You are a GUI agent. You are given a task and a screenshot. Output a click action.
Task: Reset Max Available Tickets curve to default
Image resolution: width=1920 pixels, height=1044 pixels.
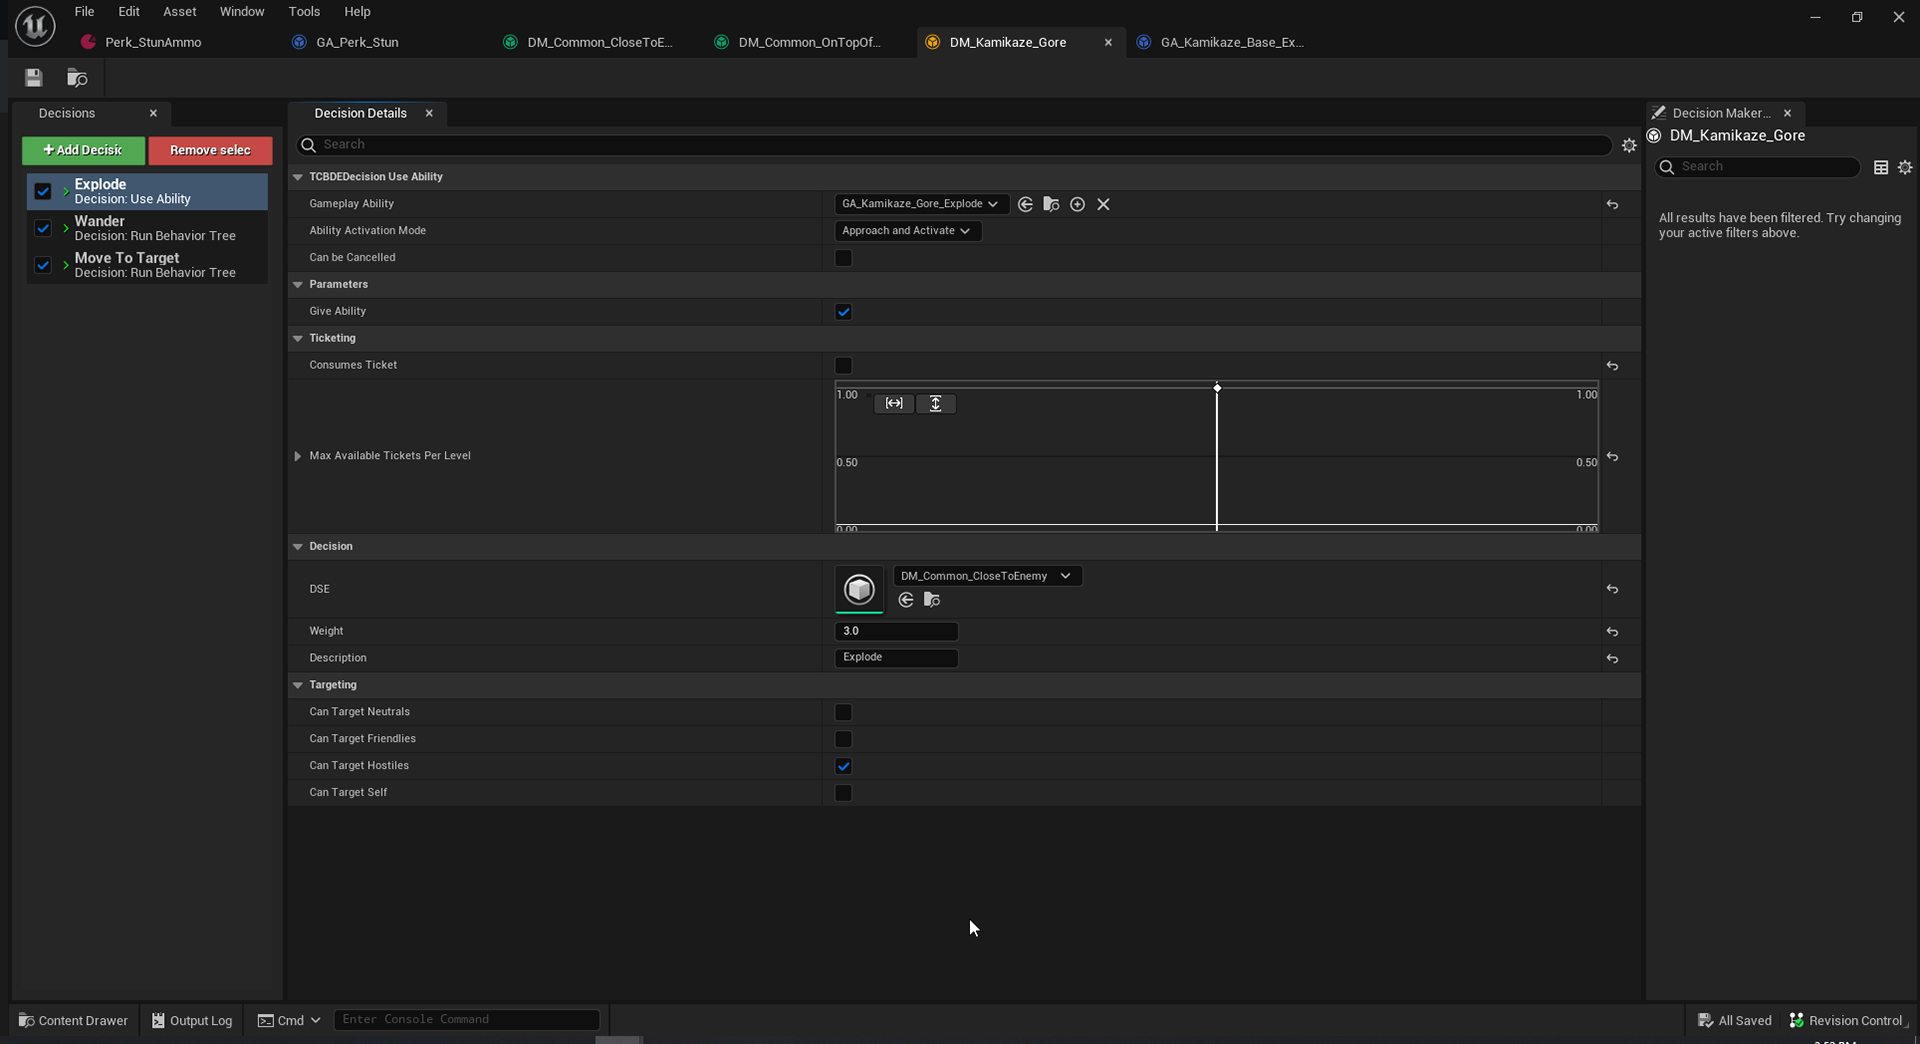click(x=1612, y=457)
